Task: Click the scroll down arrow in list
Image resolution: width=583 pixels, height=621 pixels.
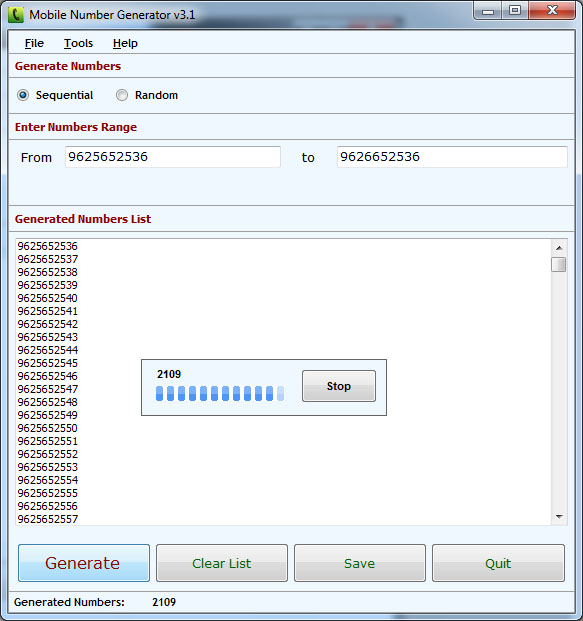Action: [559, 516]
